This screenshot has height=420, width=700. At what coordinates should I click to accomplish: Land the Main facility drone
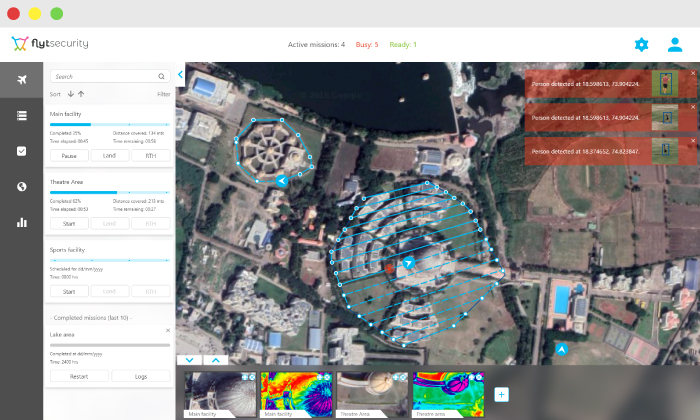109,156
